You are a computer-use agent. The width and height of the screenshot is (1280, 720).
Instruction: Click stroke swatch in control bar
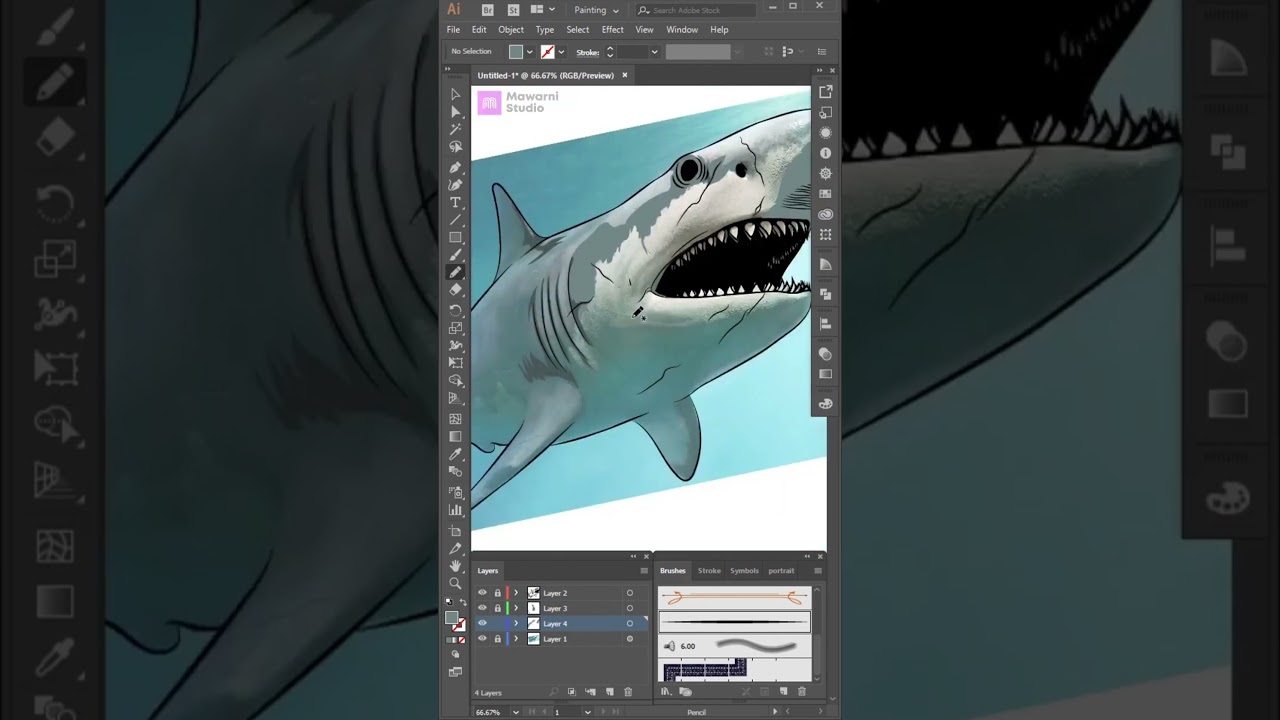pos(547,52)
